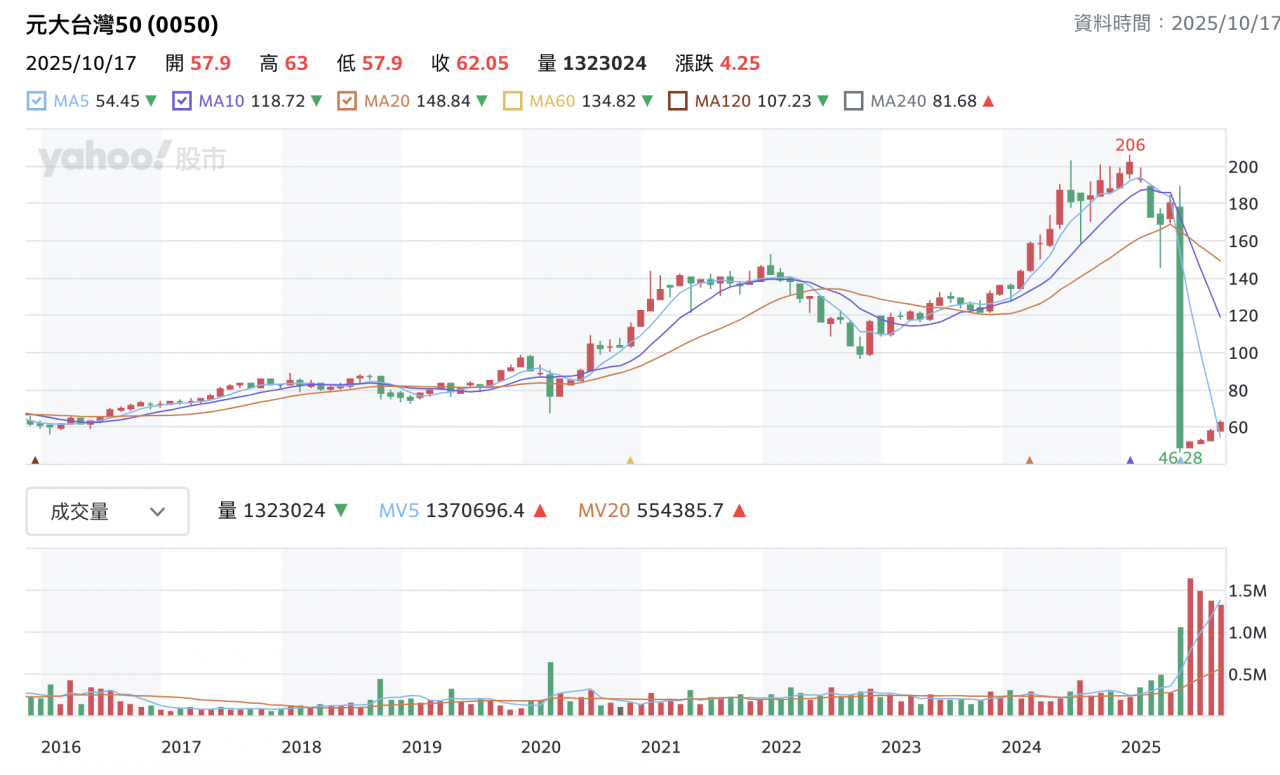The image size is (1280, 775).
Task: Click the purple triangle marker near 2025
Action: point(1130,460)
